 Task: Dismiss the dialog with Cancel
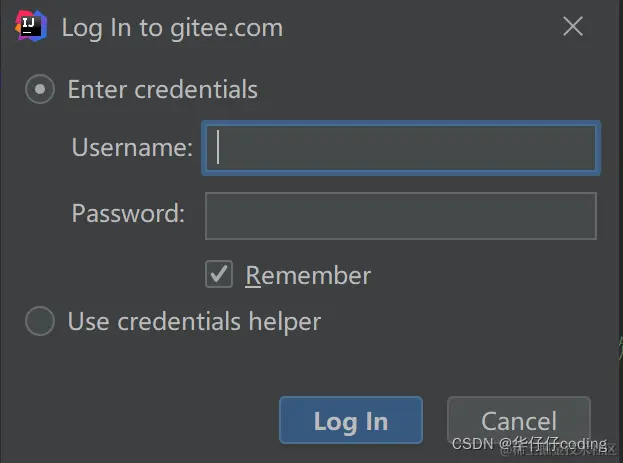[x=519, y=420]
